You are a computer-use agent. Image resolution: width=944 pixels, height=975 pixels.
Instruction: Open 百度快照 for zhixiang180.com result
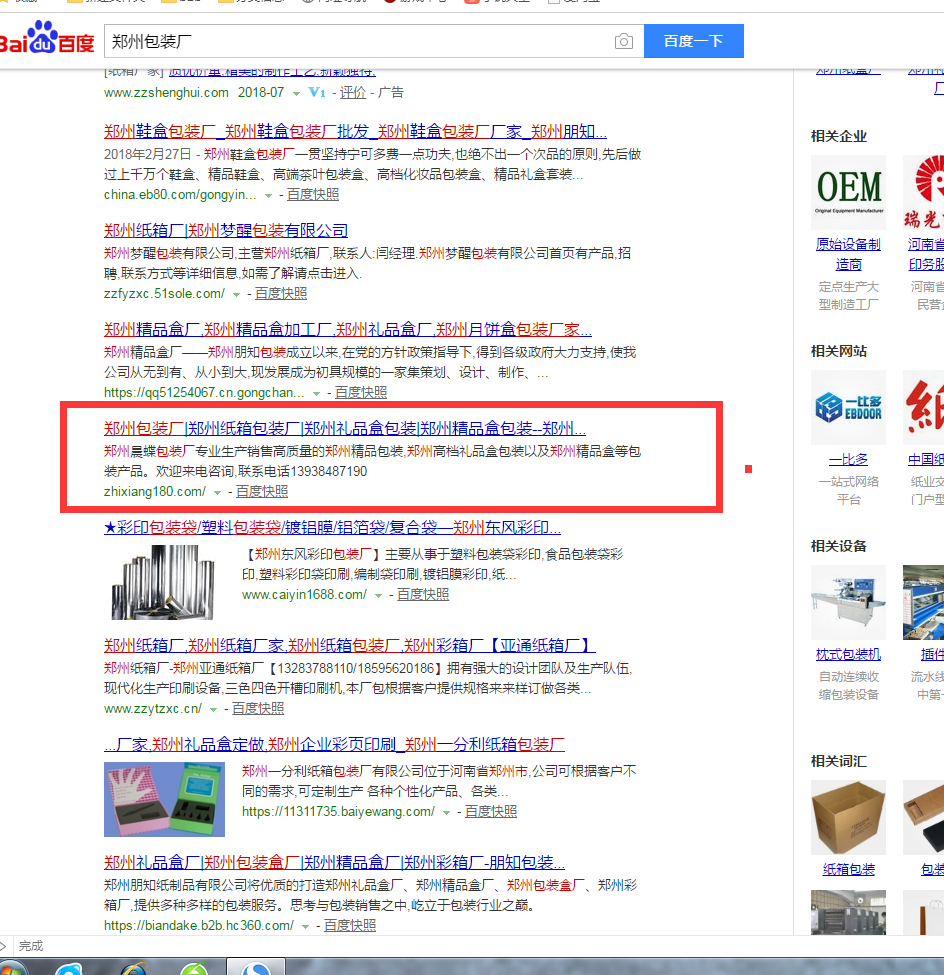(262, 491)
